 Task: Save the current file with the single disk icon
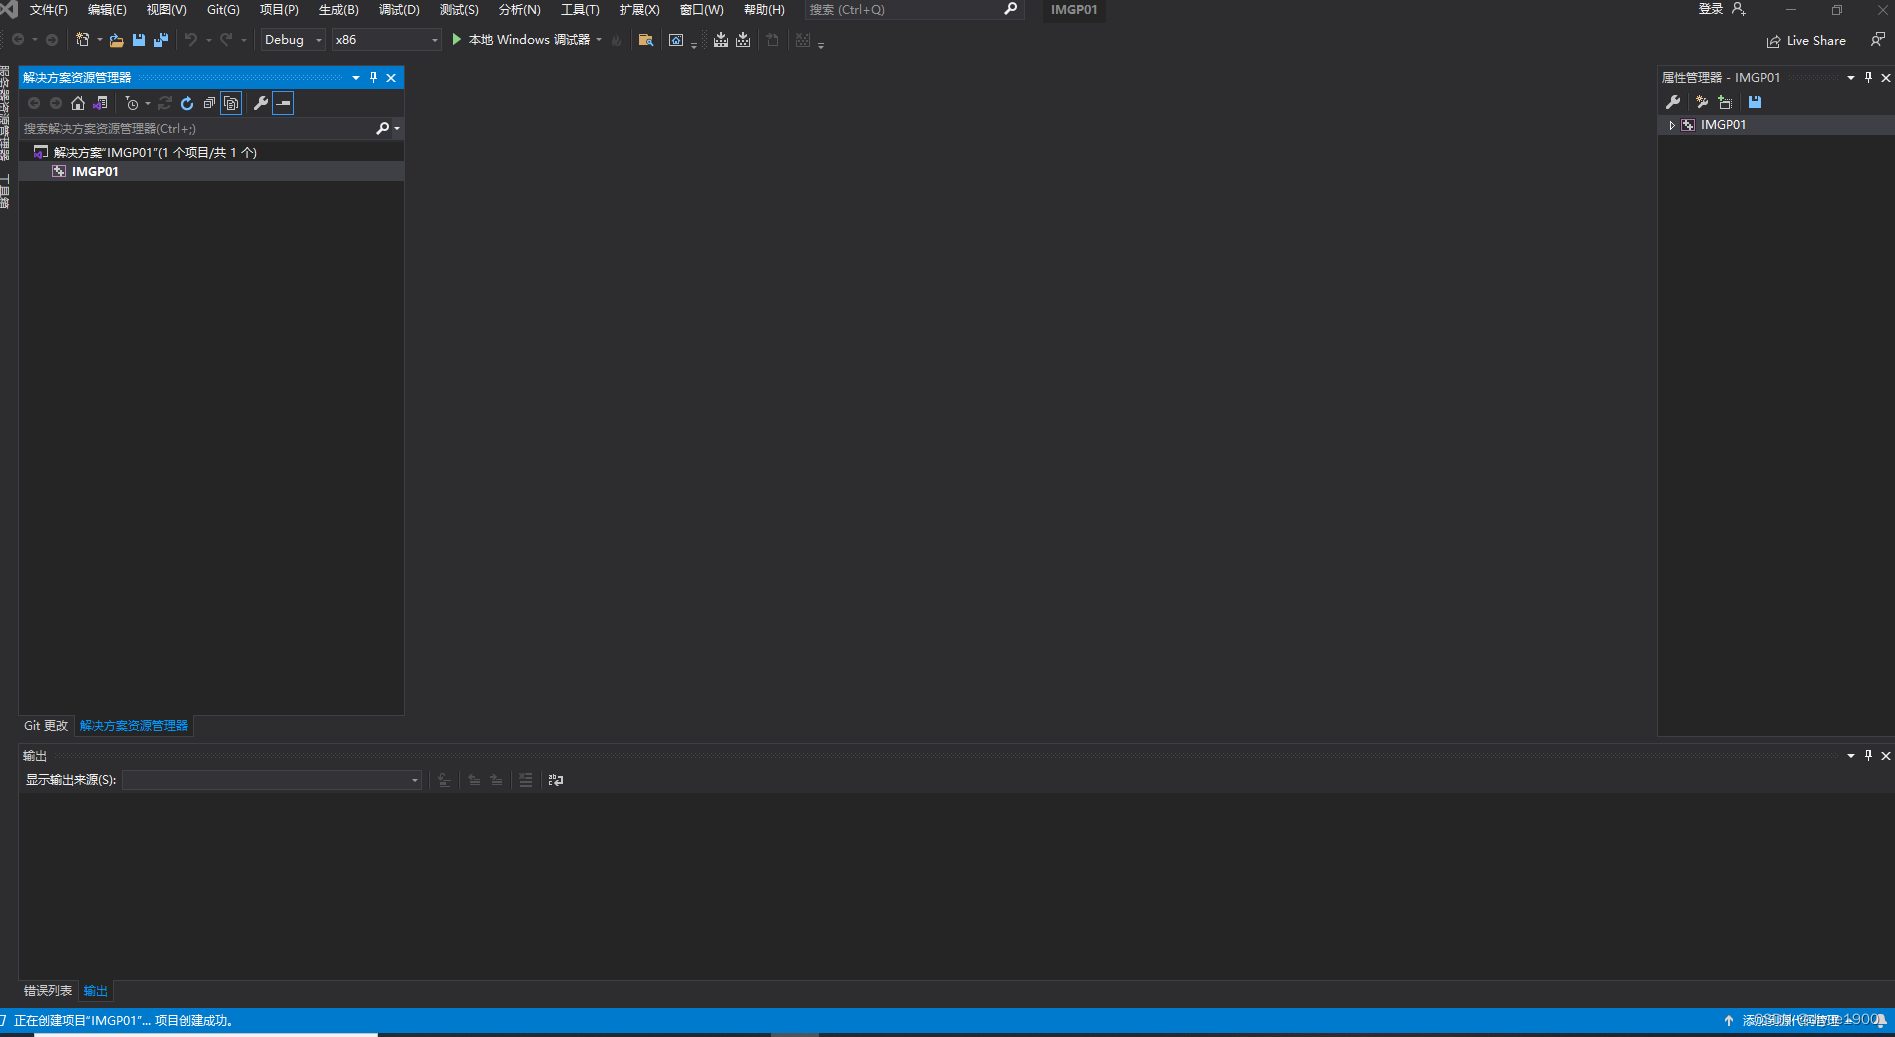click(x=139, y=40)
